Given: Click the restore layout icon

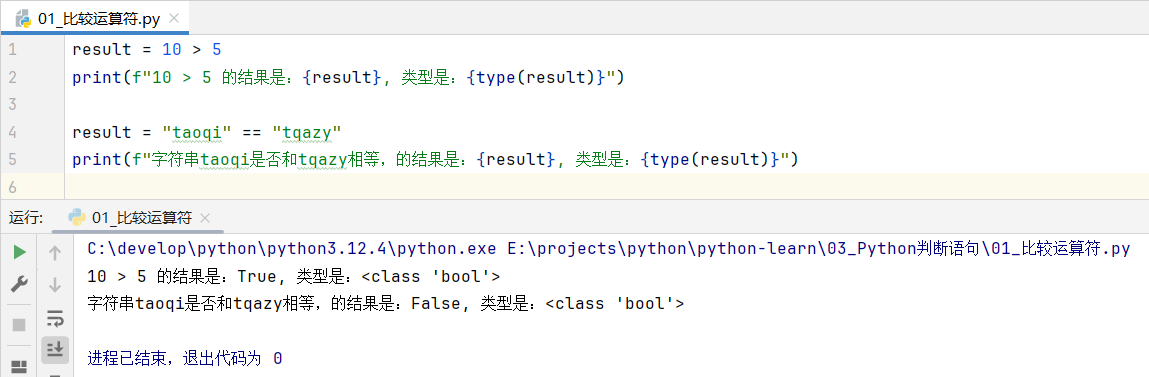Looking at the screenshot, I should (20, 365).
